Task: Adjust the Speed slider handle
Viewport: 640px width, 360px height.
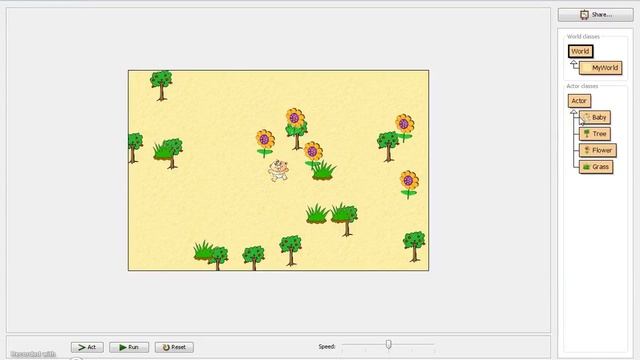Action: coord(389,344)
